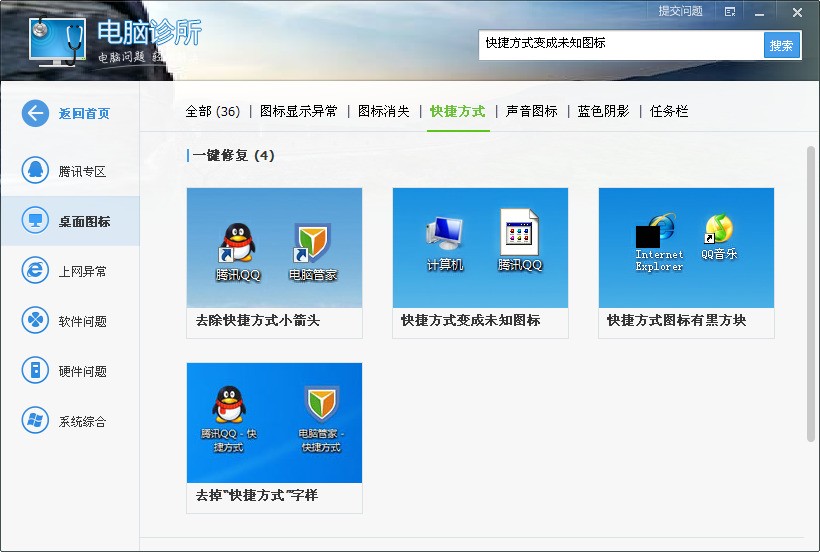This screenshot has height=552, width=820.
Task: Switch to the 全部 (36) tab
Action: 212,111
